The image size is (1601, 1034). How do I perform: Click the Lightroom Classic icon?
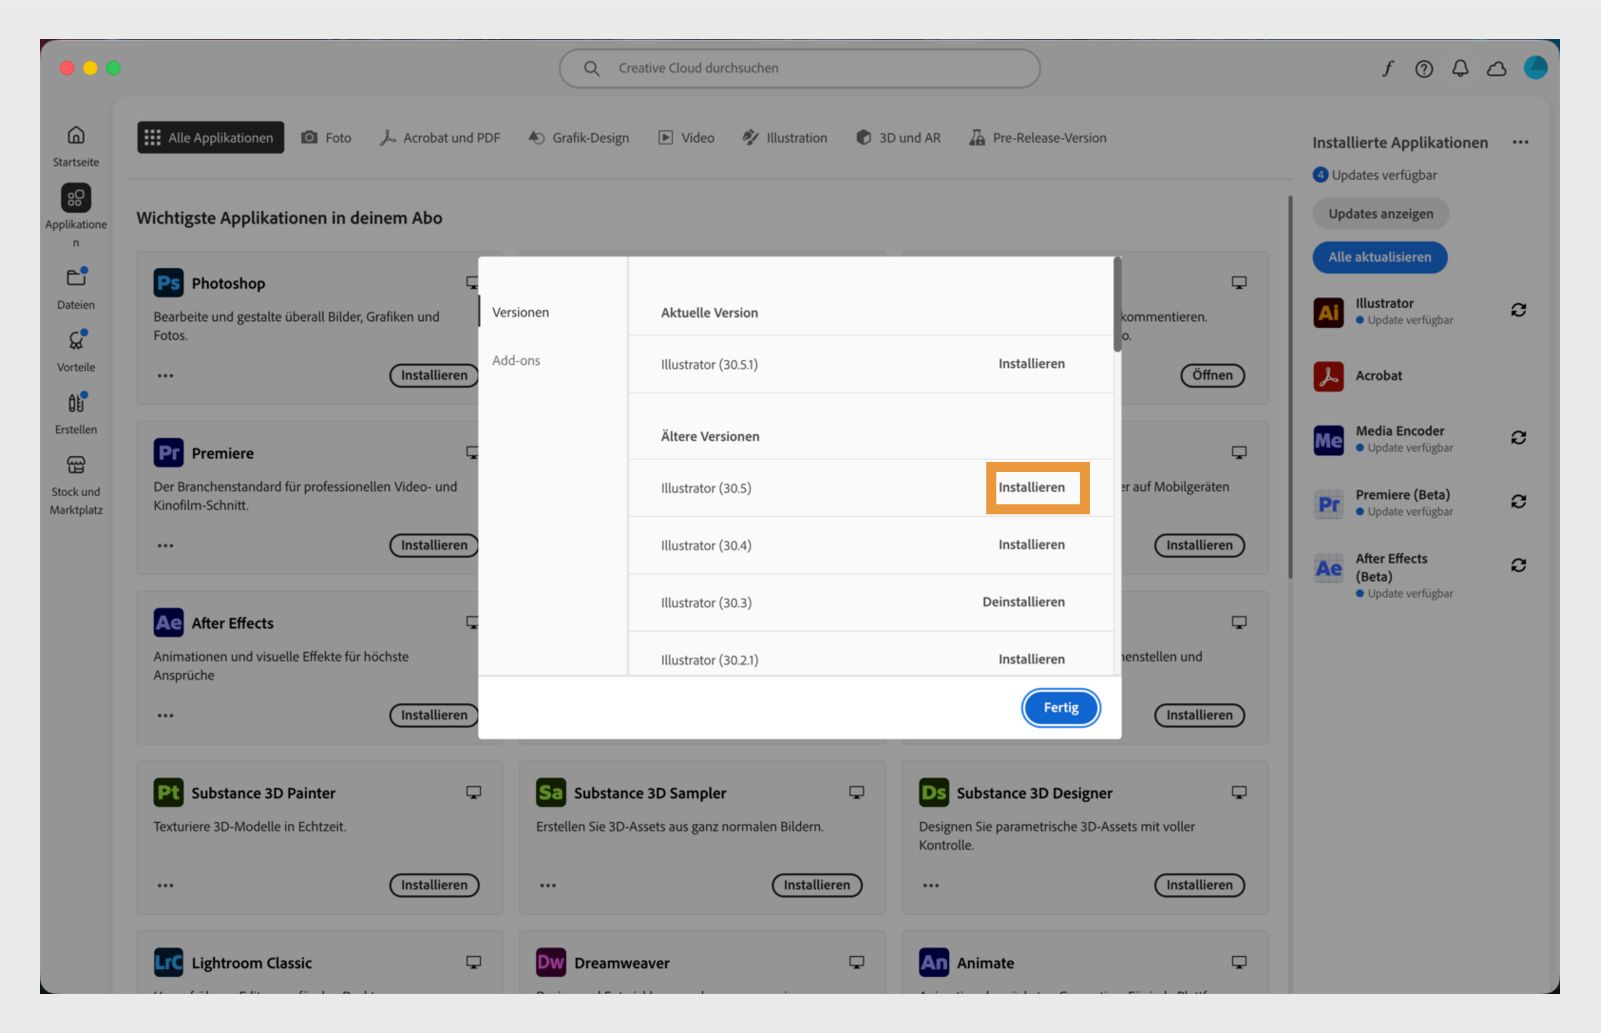point(168,963)
